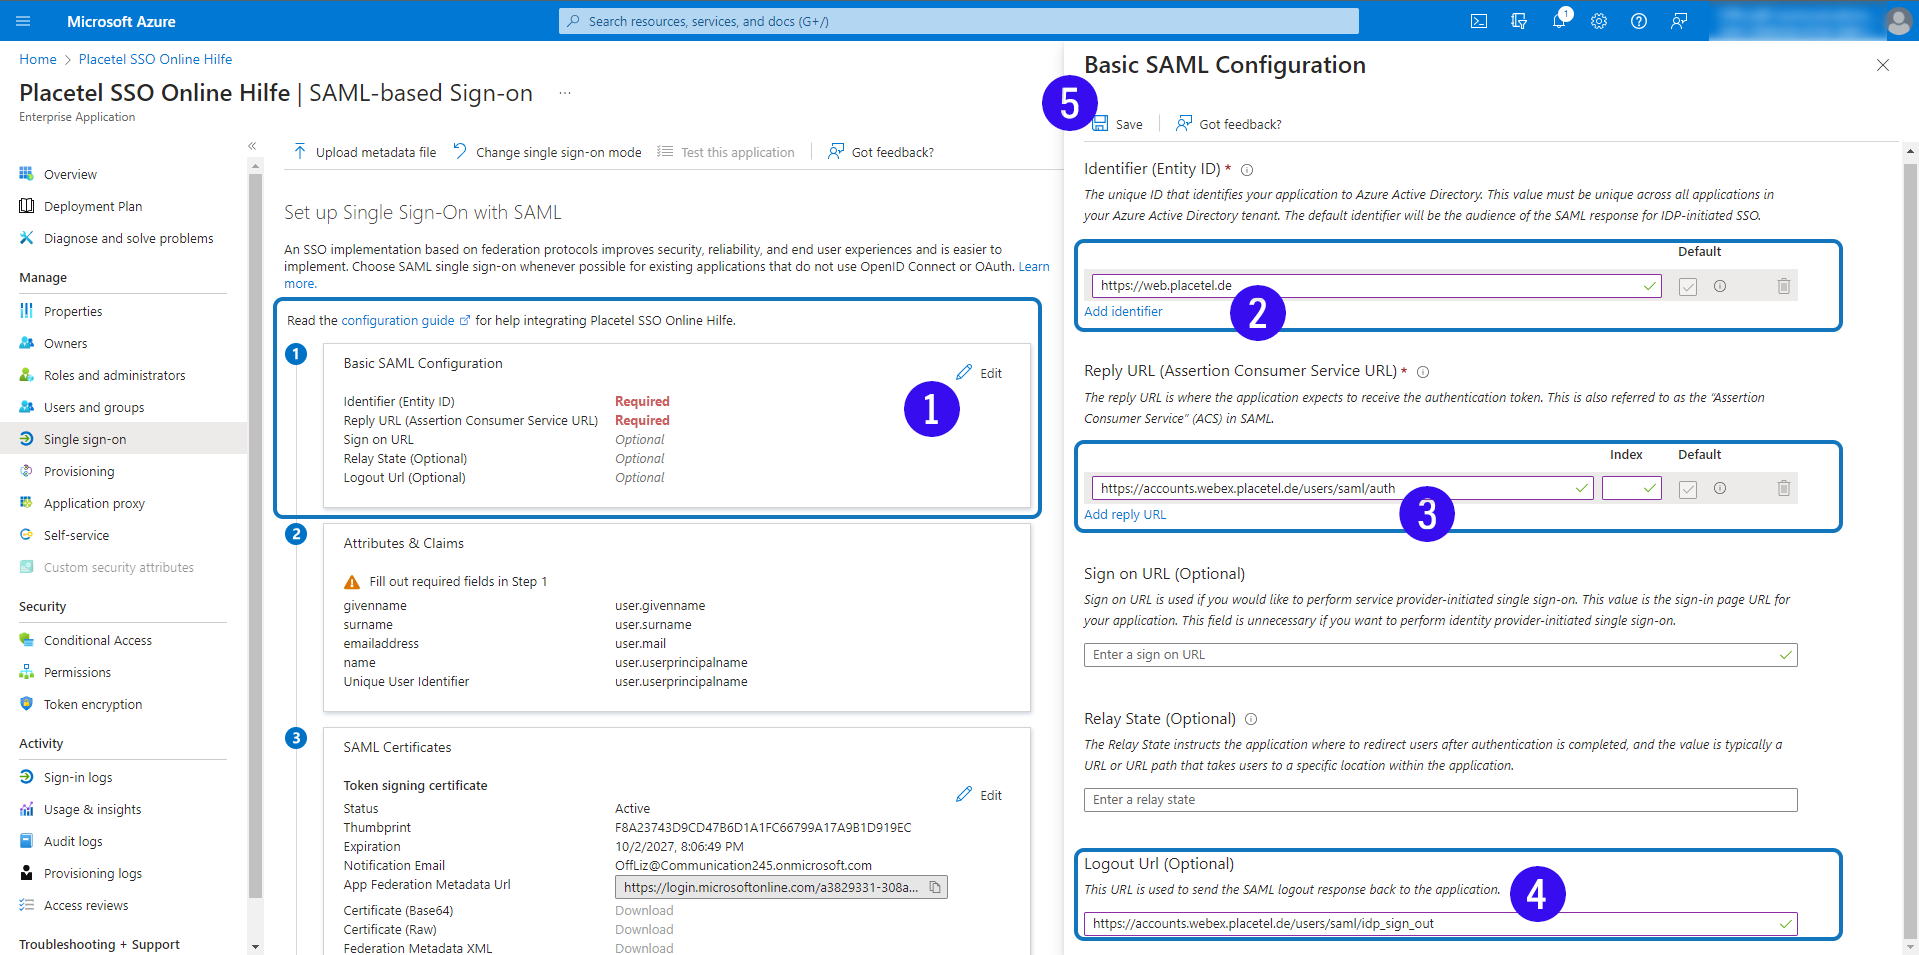Click the Identifier field with https://web.placetel.de

1376,286
